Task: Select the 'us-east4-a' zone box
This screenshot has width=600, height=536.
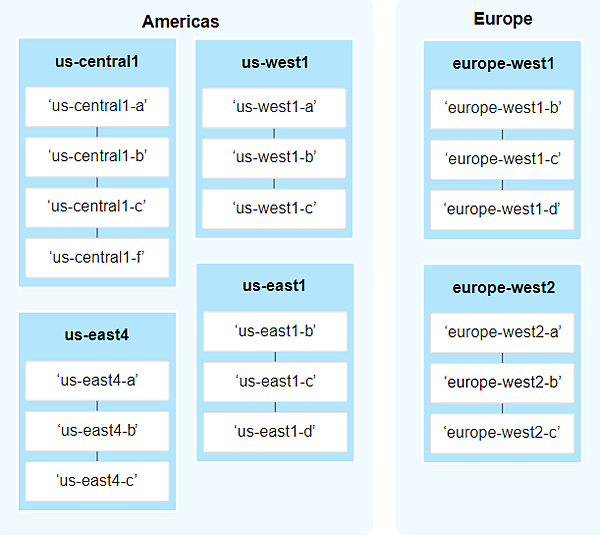Action: point(97,380)
